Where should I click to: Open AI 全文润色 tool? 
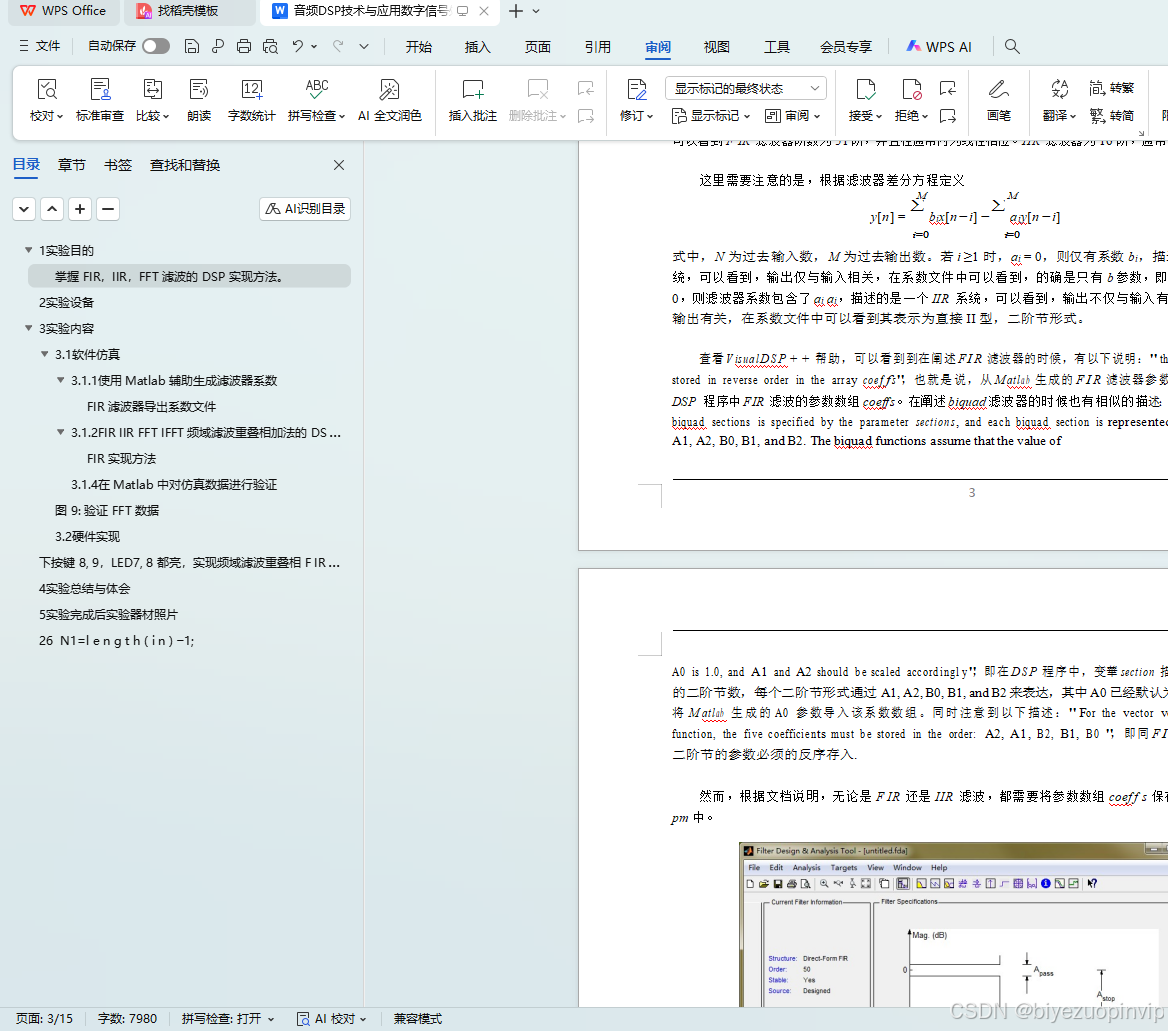[390, 100]
